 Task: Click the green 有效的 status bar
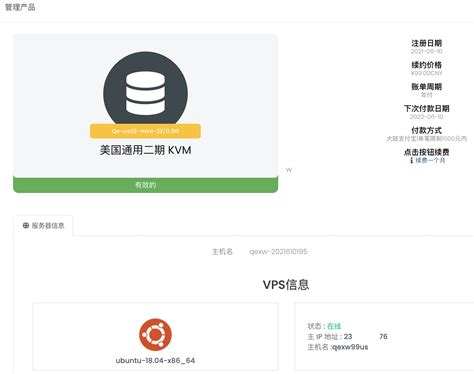145,185
